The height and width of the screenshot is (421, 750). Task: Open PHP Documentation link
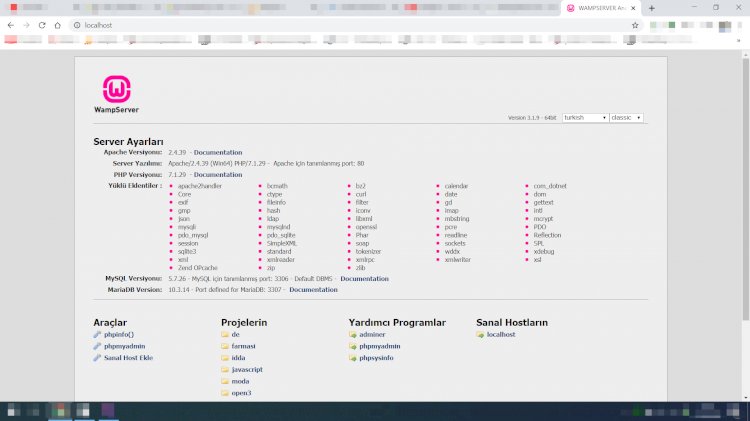pyautogui.click(x=218, y=175)
